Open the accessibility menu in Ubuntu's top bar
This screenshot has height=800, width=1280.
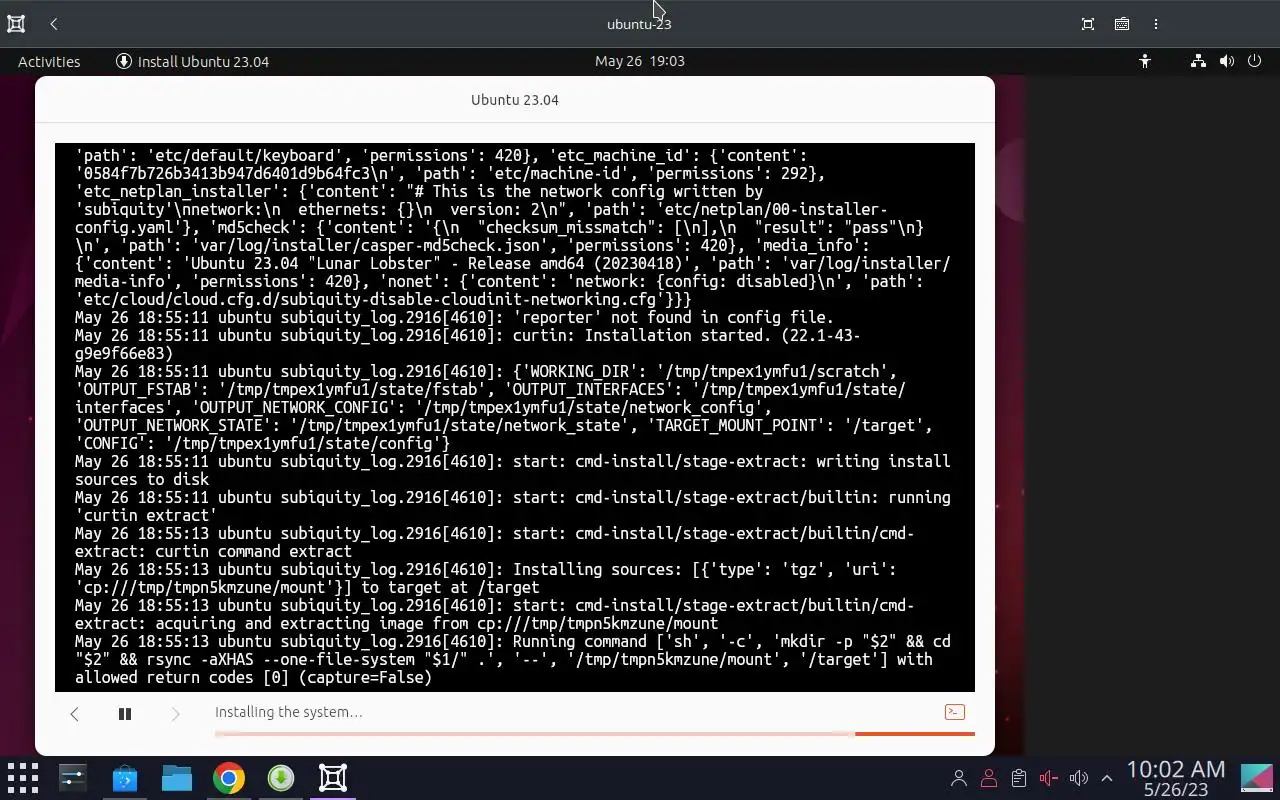[x=1145, y=61]
